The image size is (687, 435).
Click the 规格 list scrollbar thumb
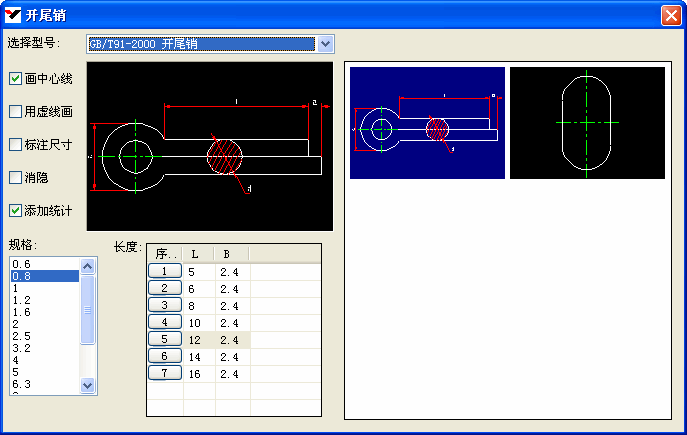(88, 310)
